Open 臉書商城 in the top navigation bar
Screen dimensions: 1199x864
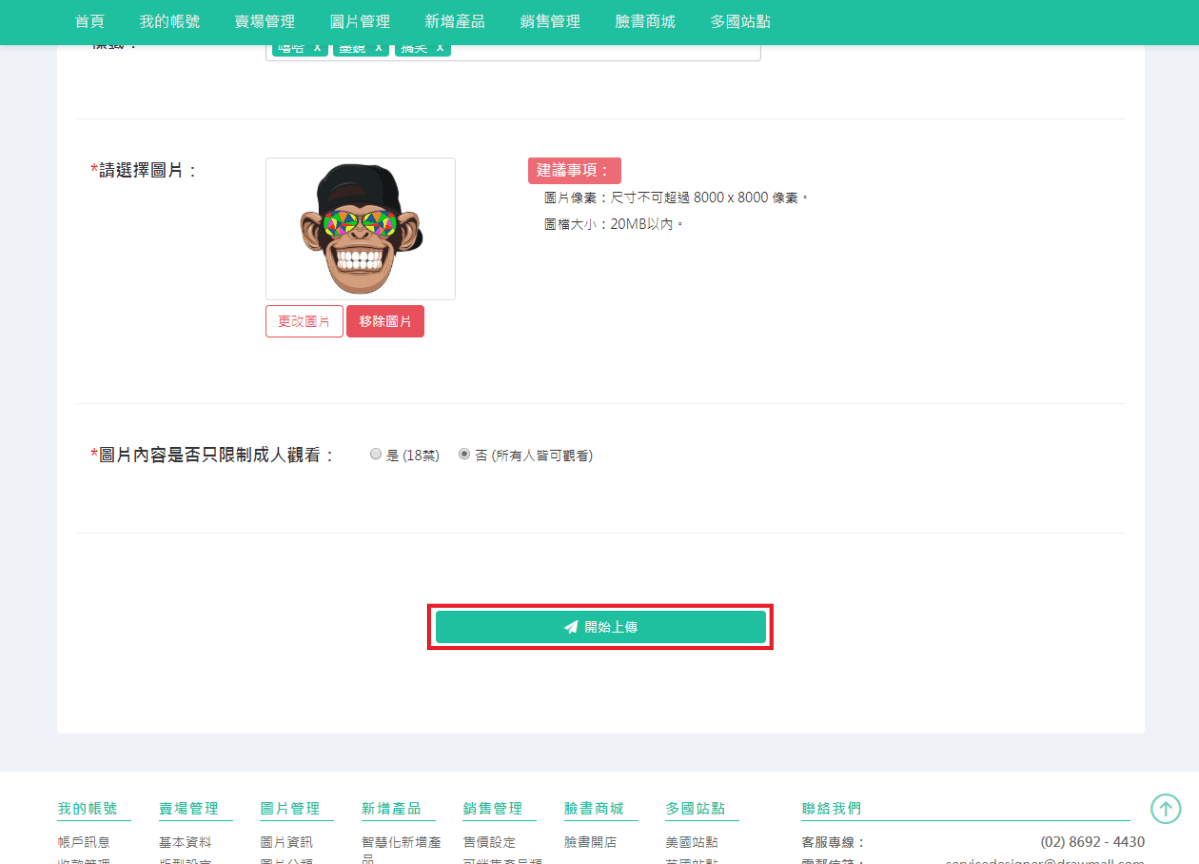coord(645,21)
